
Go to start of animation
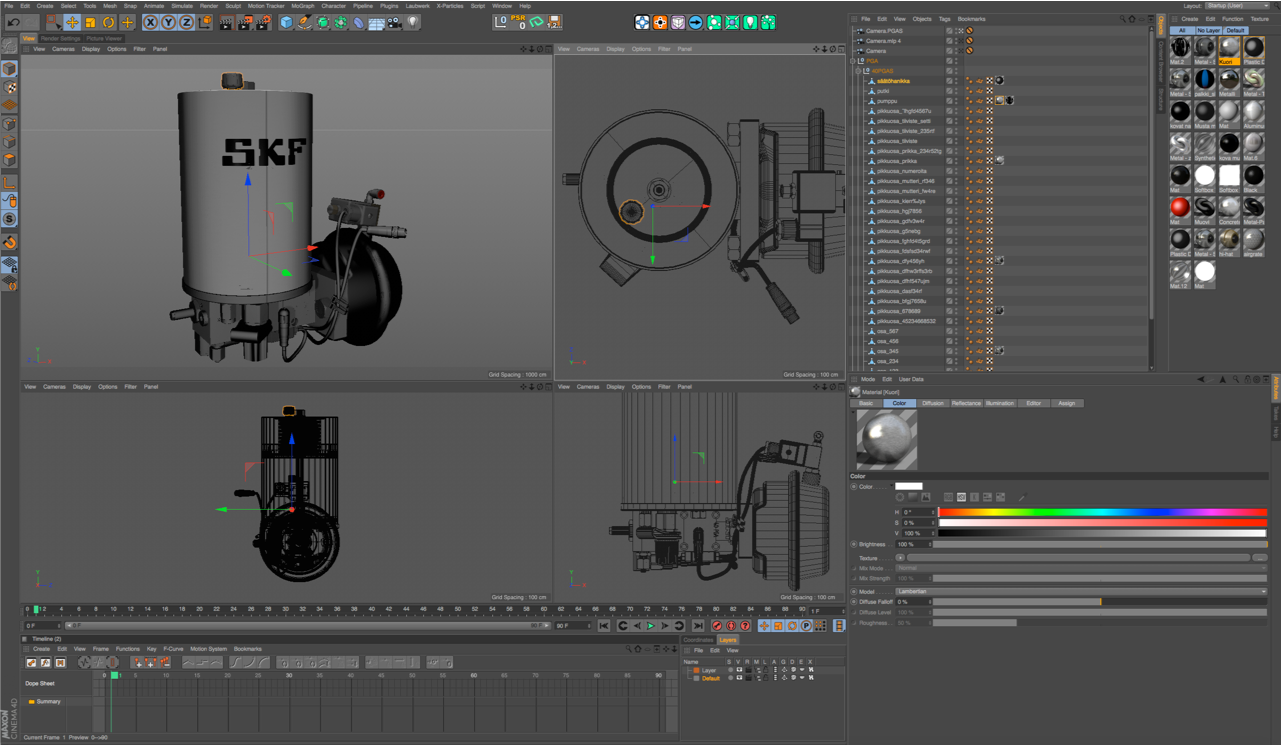coord(604,626)
